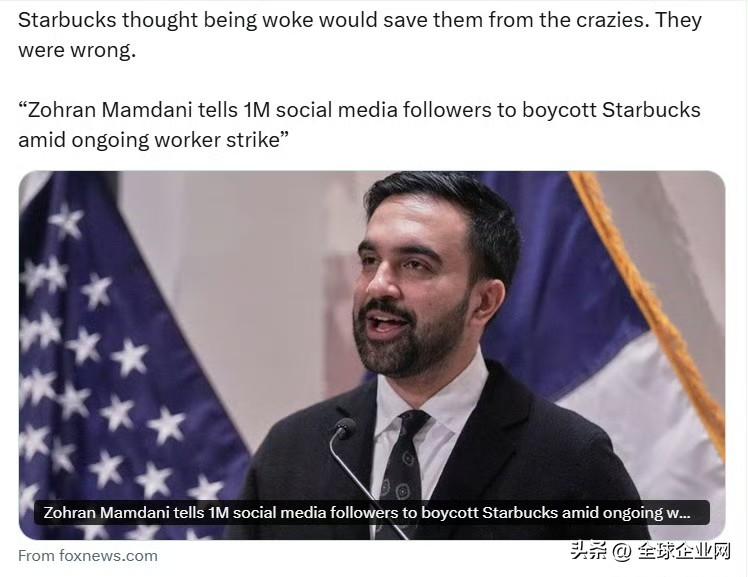Click the 头条 watermark text
This screenshot has height=577, width=748.
589,552
